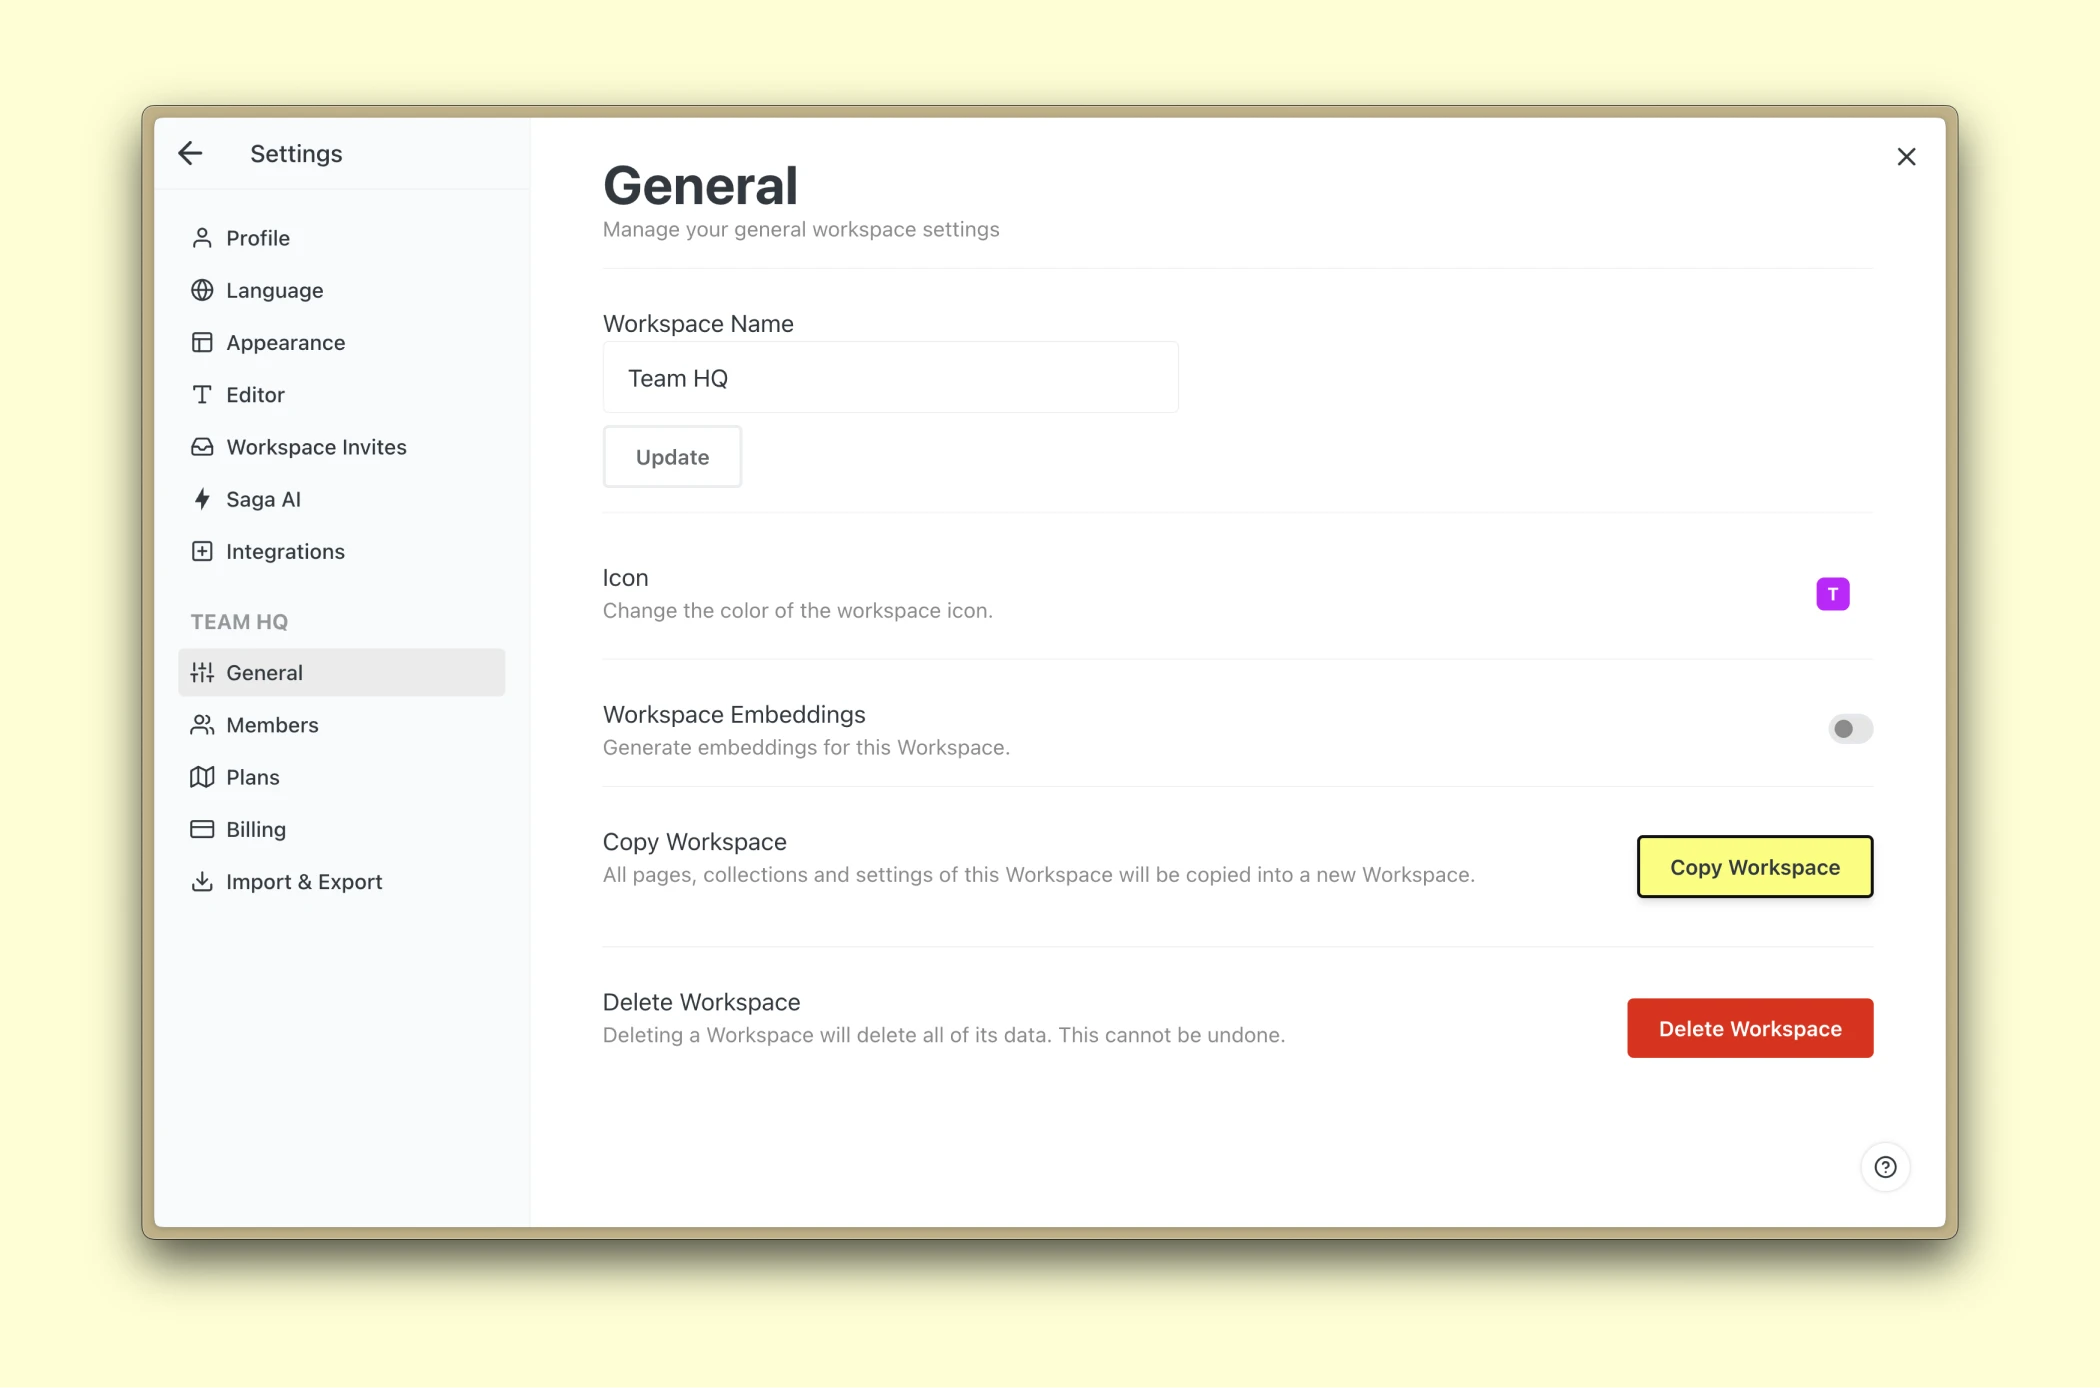Switch to the General settings section
This screenshot has height=1388, width=2100.
264,672
